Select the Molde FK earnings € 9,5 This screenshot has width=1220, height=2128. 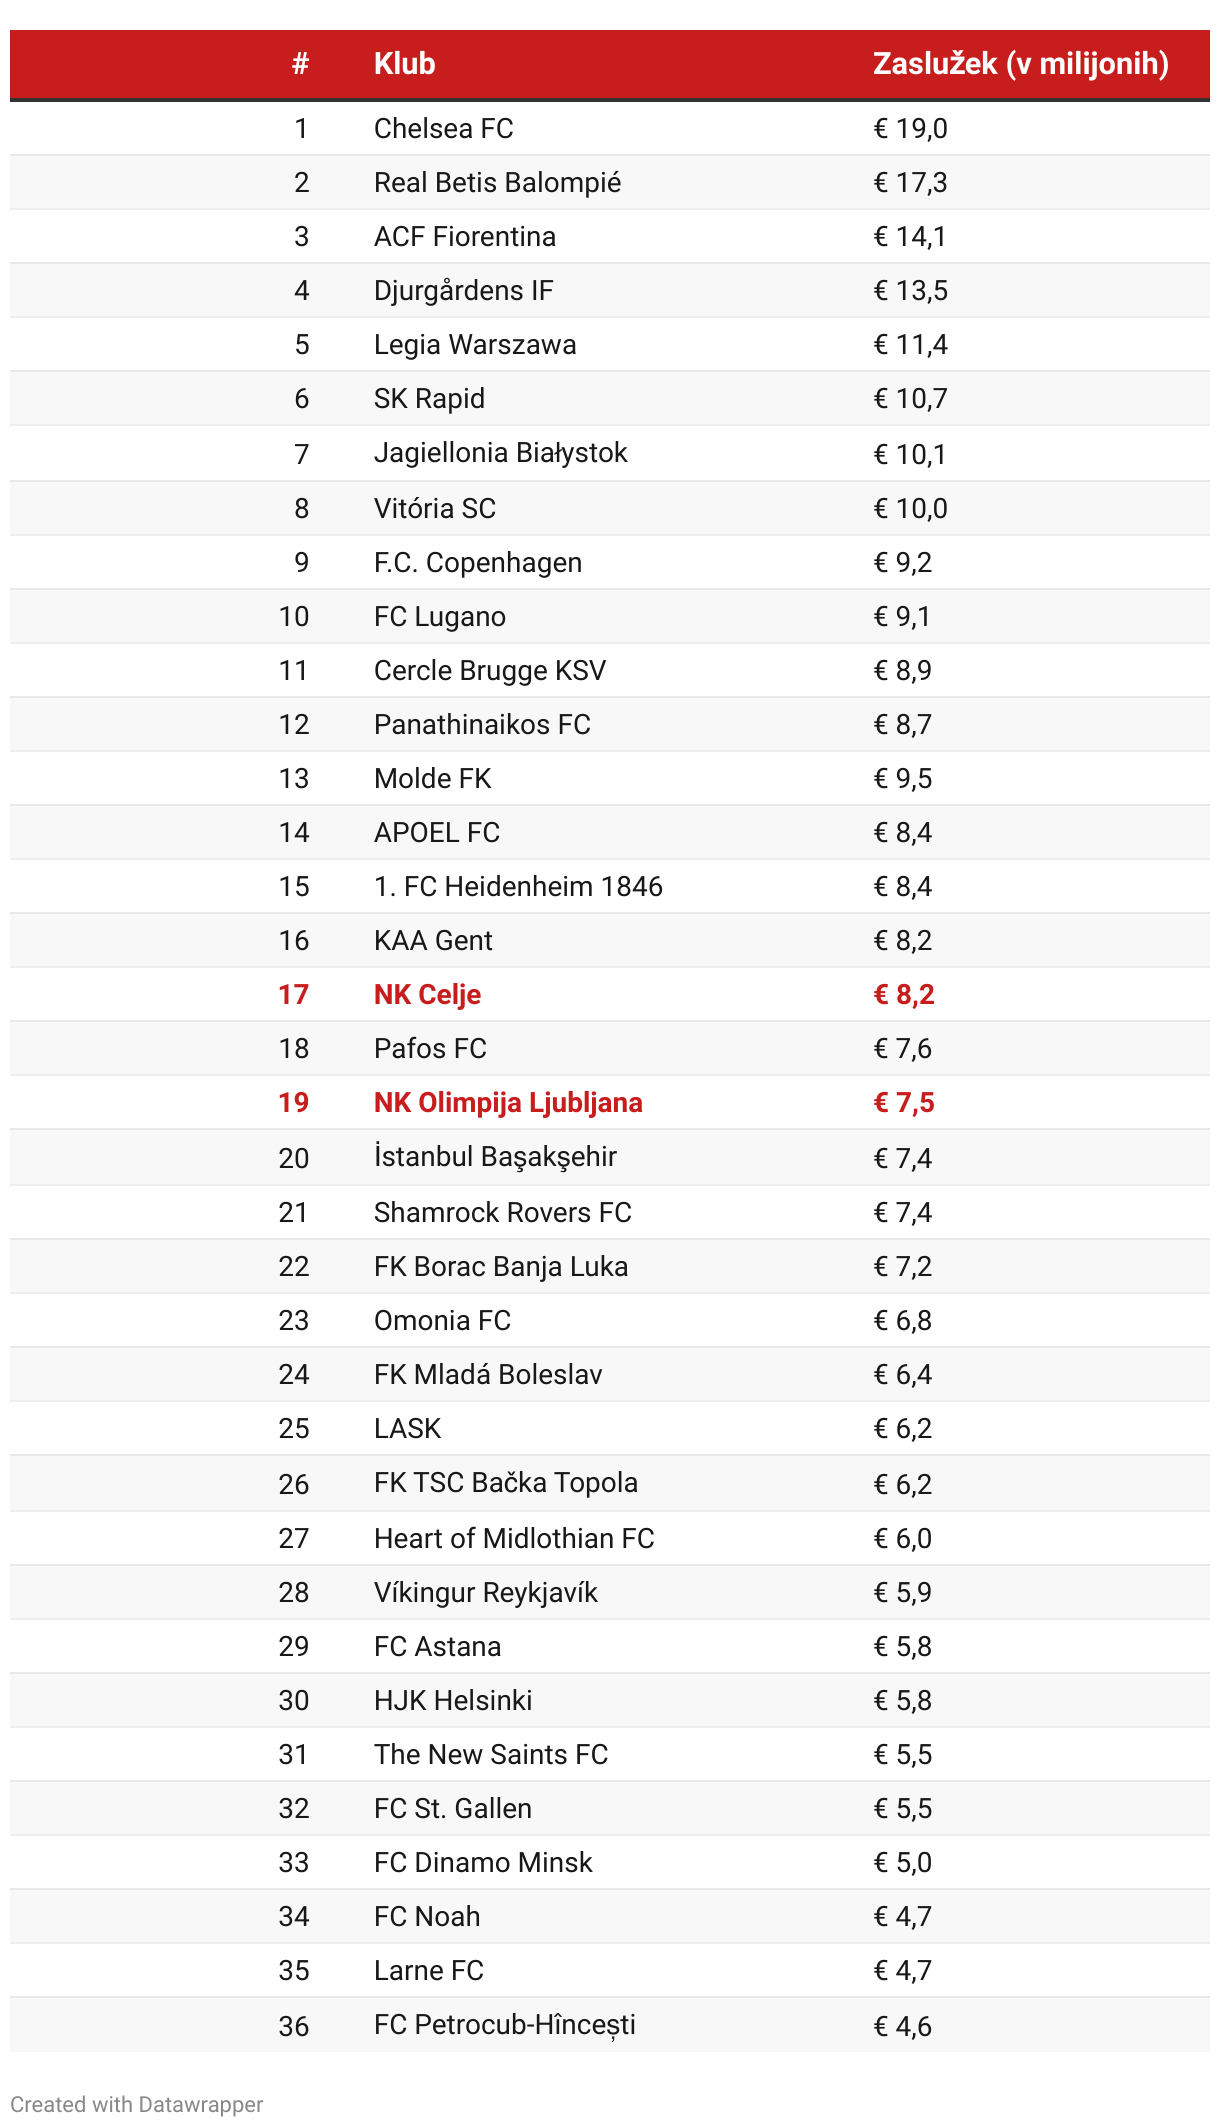(902, 778)
